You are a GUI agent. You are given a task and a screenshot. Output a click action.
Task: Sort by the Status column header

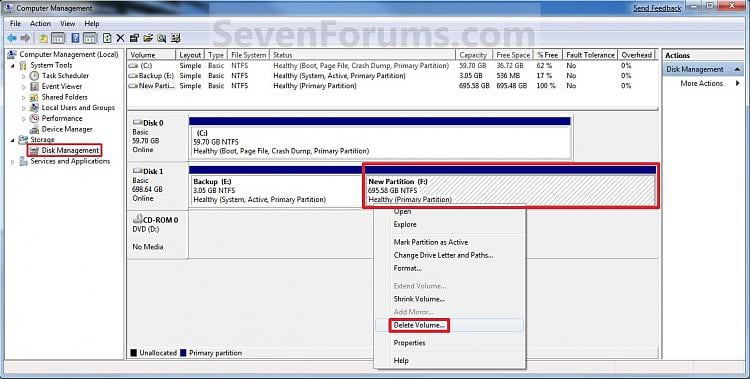click(362, 55)
